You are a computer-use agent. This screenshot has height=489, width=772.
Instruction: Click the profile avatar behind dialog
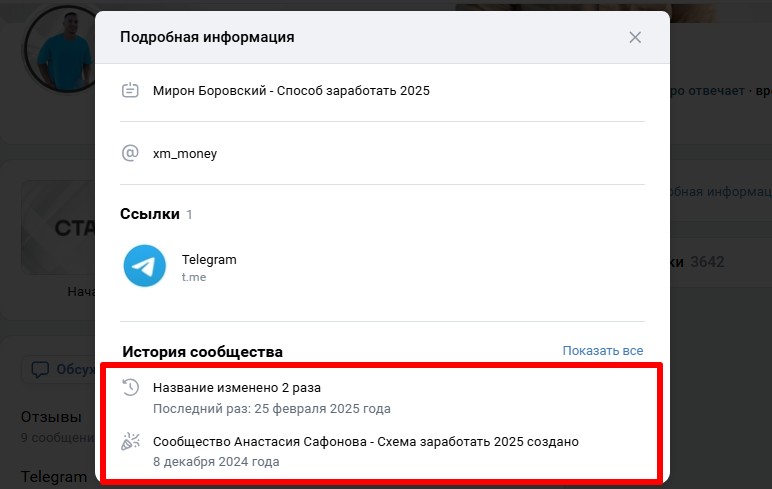click(65, 50)
